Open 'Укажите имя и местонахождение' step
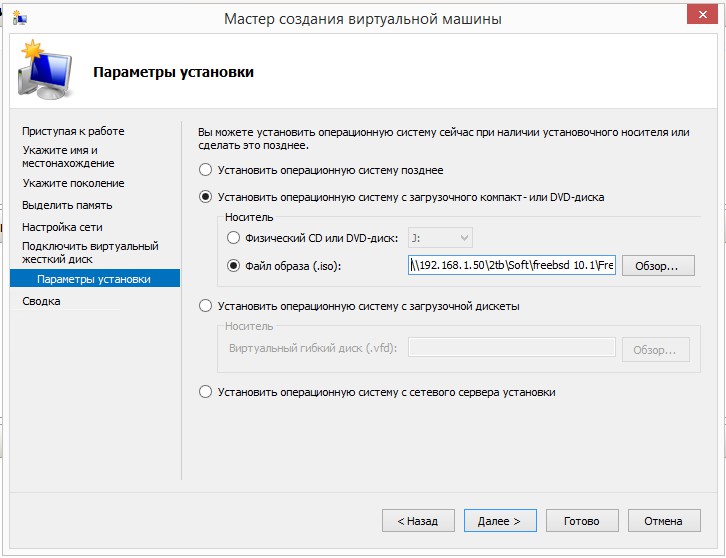726x558 pixels. pos(68,157)
